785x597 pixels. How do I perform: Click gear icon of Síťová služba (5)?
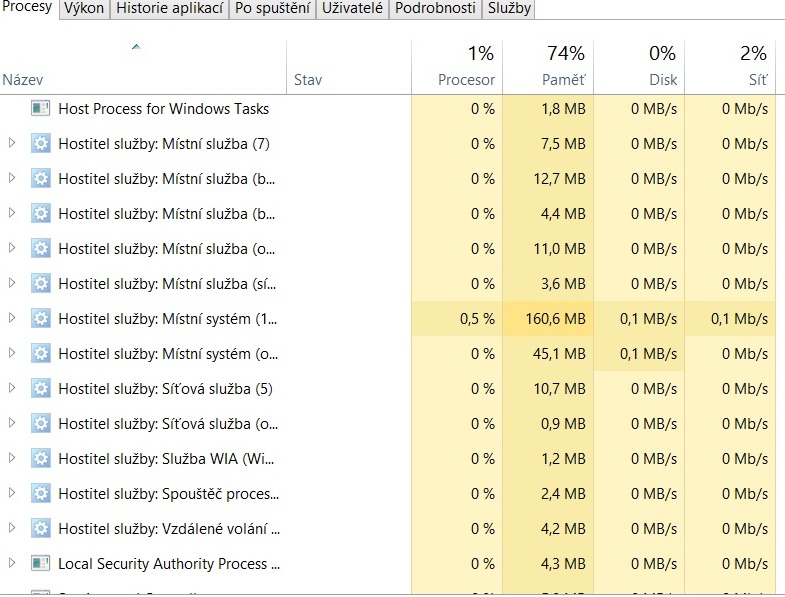click(40, 389)
